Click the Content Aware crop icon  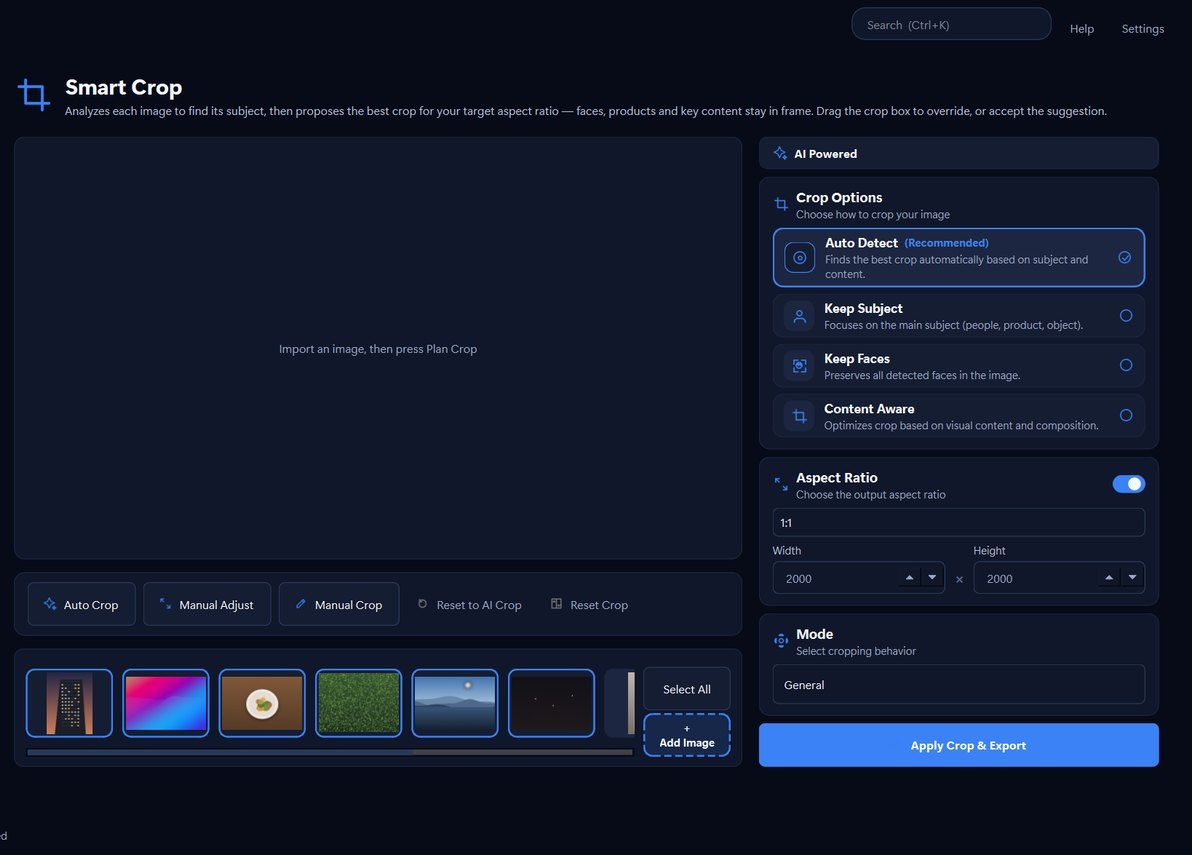pos(799,416)
